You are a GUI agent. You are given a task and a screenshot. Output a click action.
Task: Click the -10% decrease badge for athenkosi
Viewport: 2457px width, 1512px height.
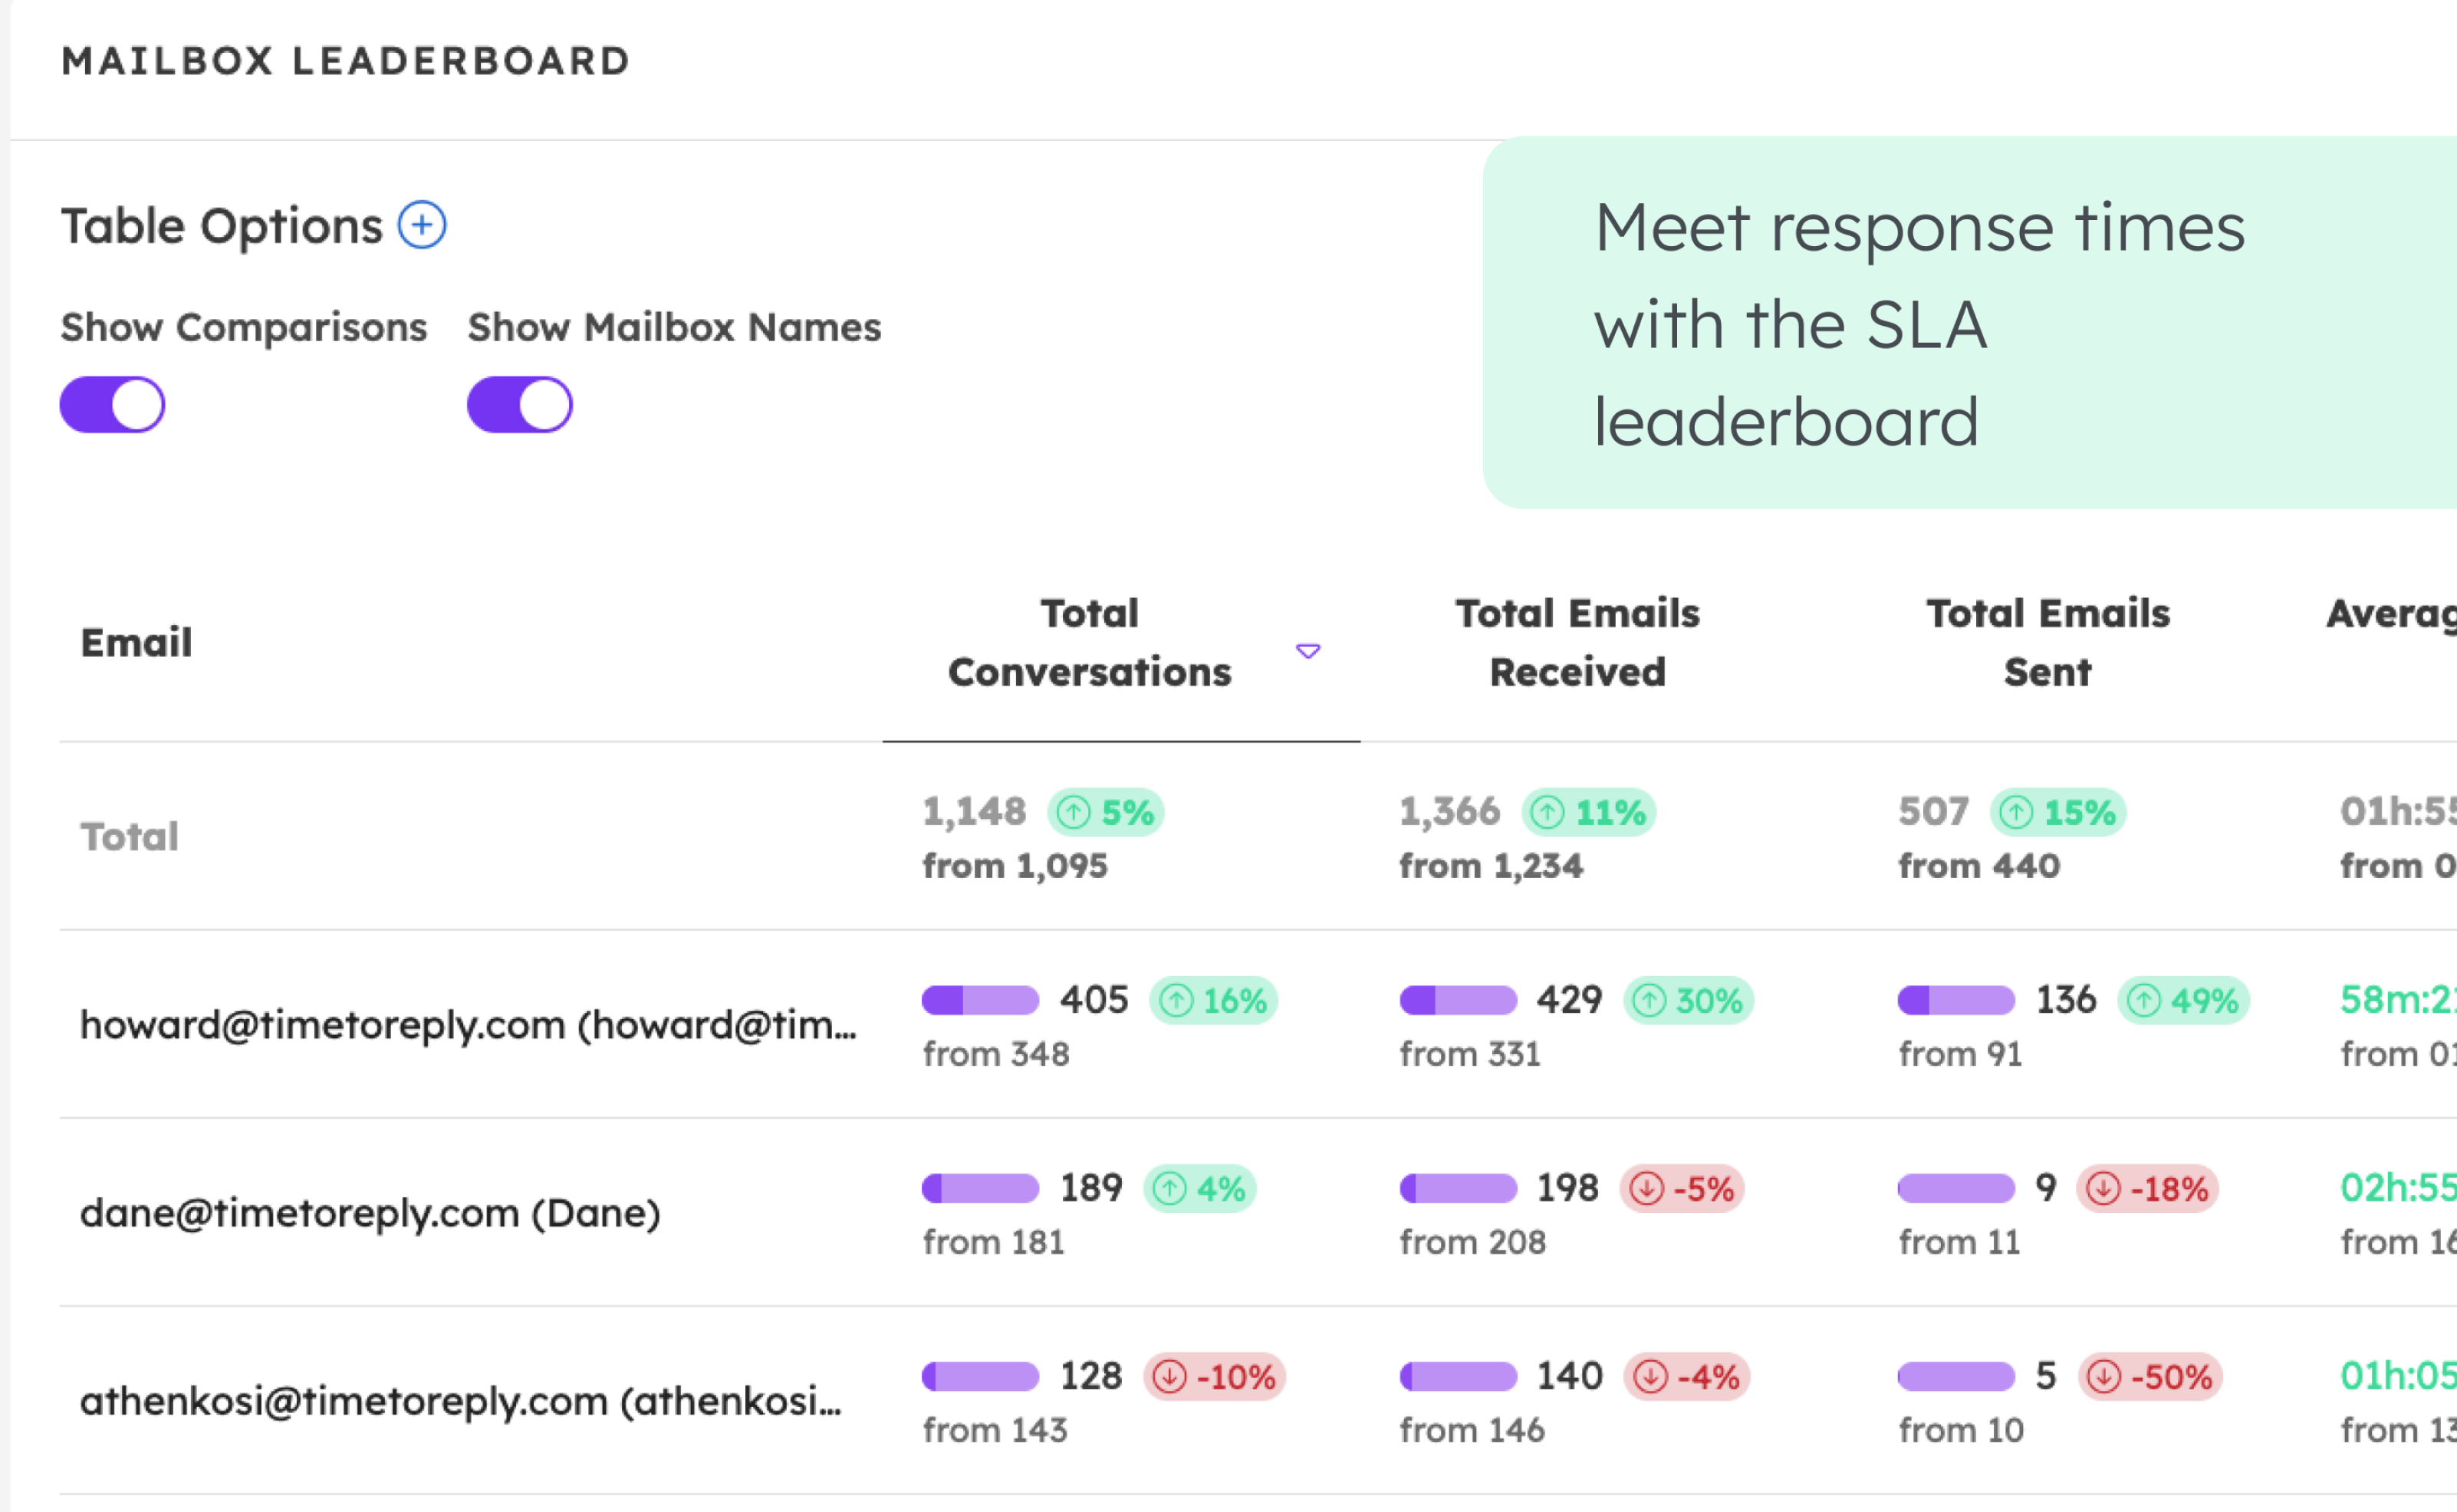click(1214, 1376)
